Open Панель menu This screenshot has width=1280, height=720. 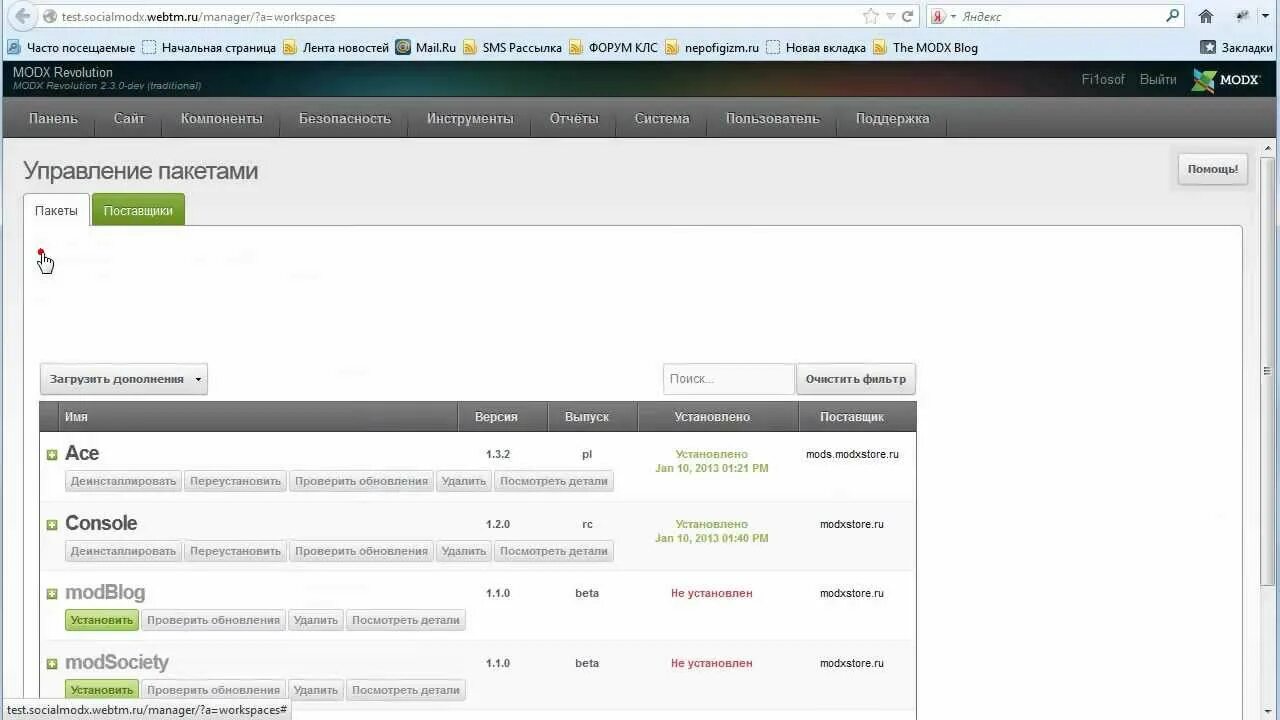53,118
